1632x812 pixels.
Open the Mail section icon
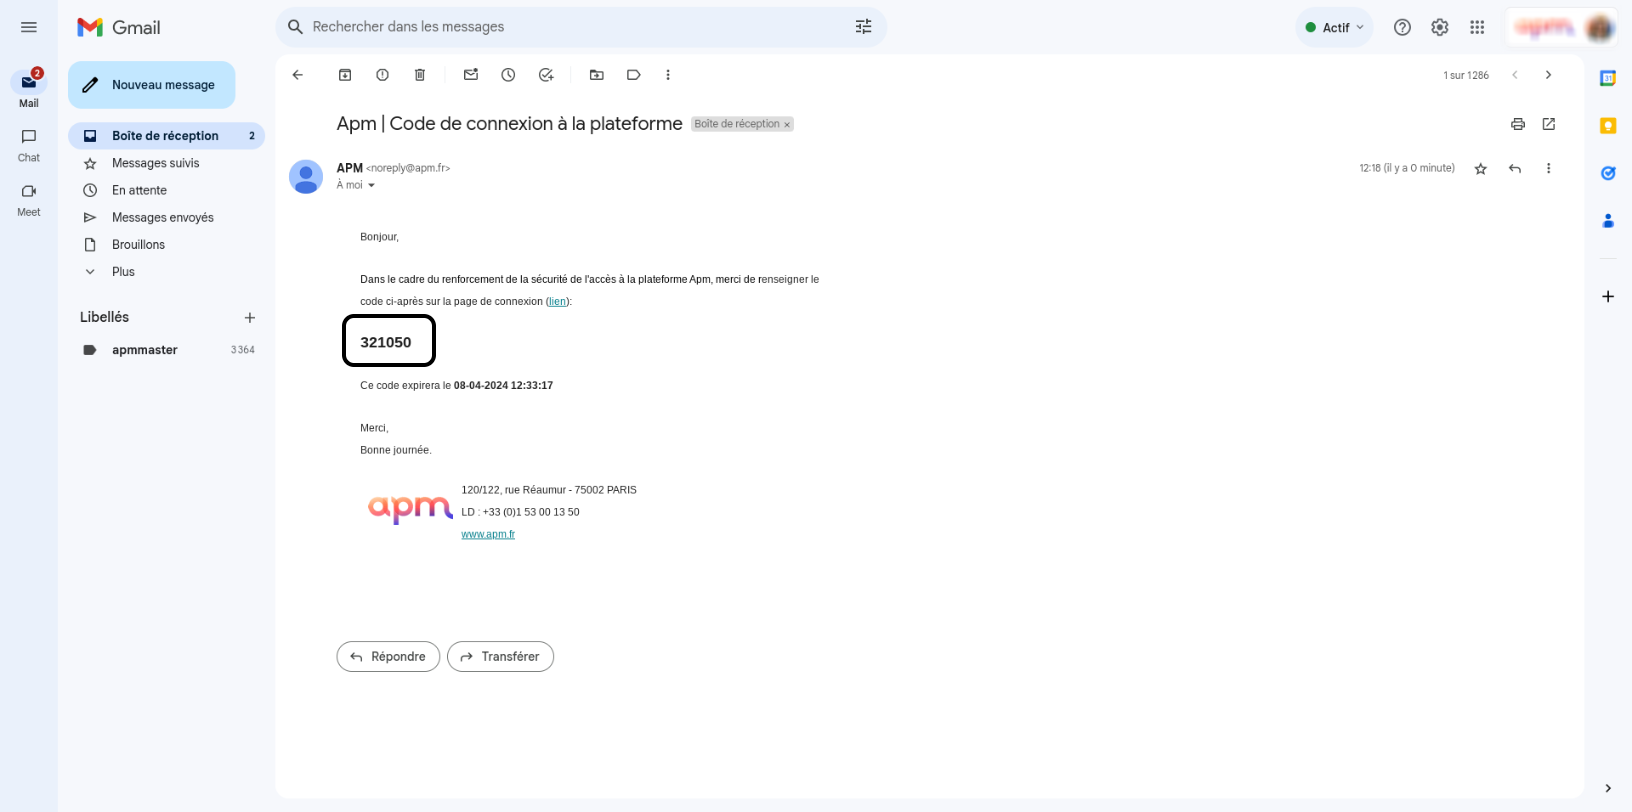(x=29, y=82)
